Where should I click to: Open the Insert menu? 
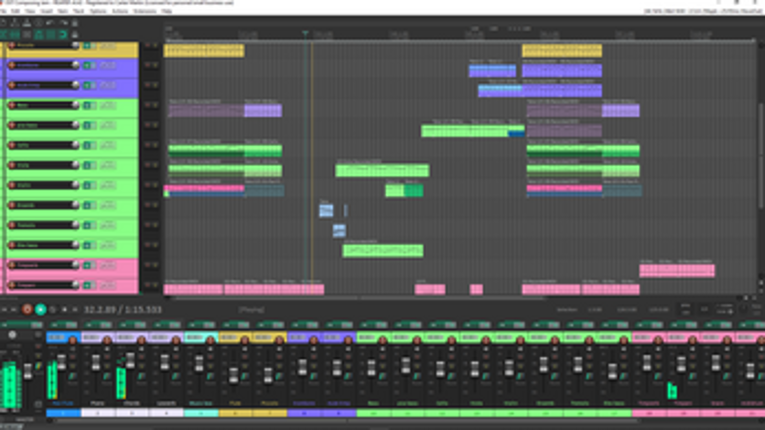coord(47,11)
